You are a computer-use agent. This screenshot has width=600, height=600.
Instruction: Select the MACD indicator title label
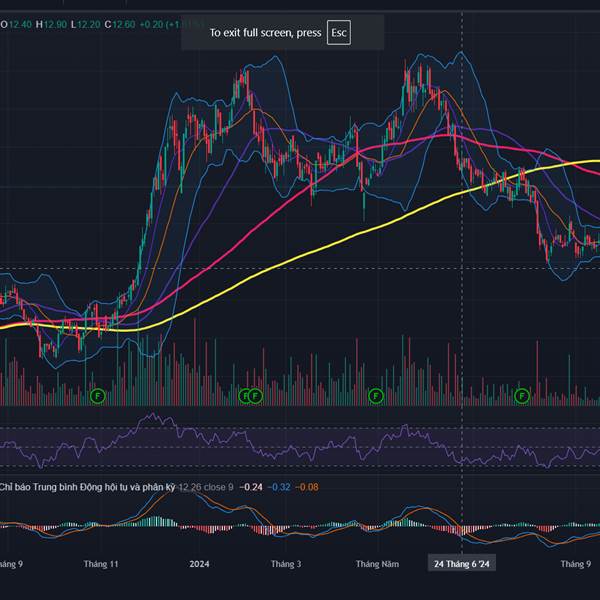(x=87, y=487)
